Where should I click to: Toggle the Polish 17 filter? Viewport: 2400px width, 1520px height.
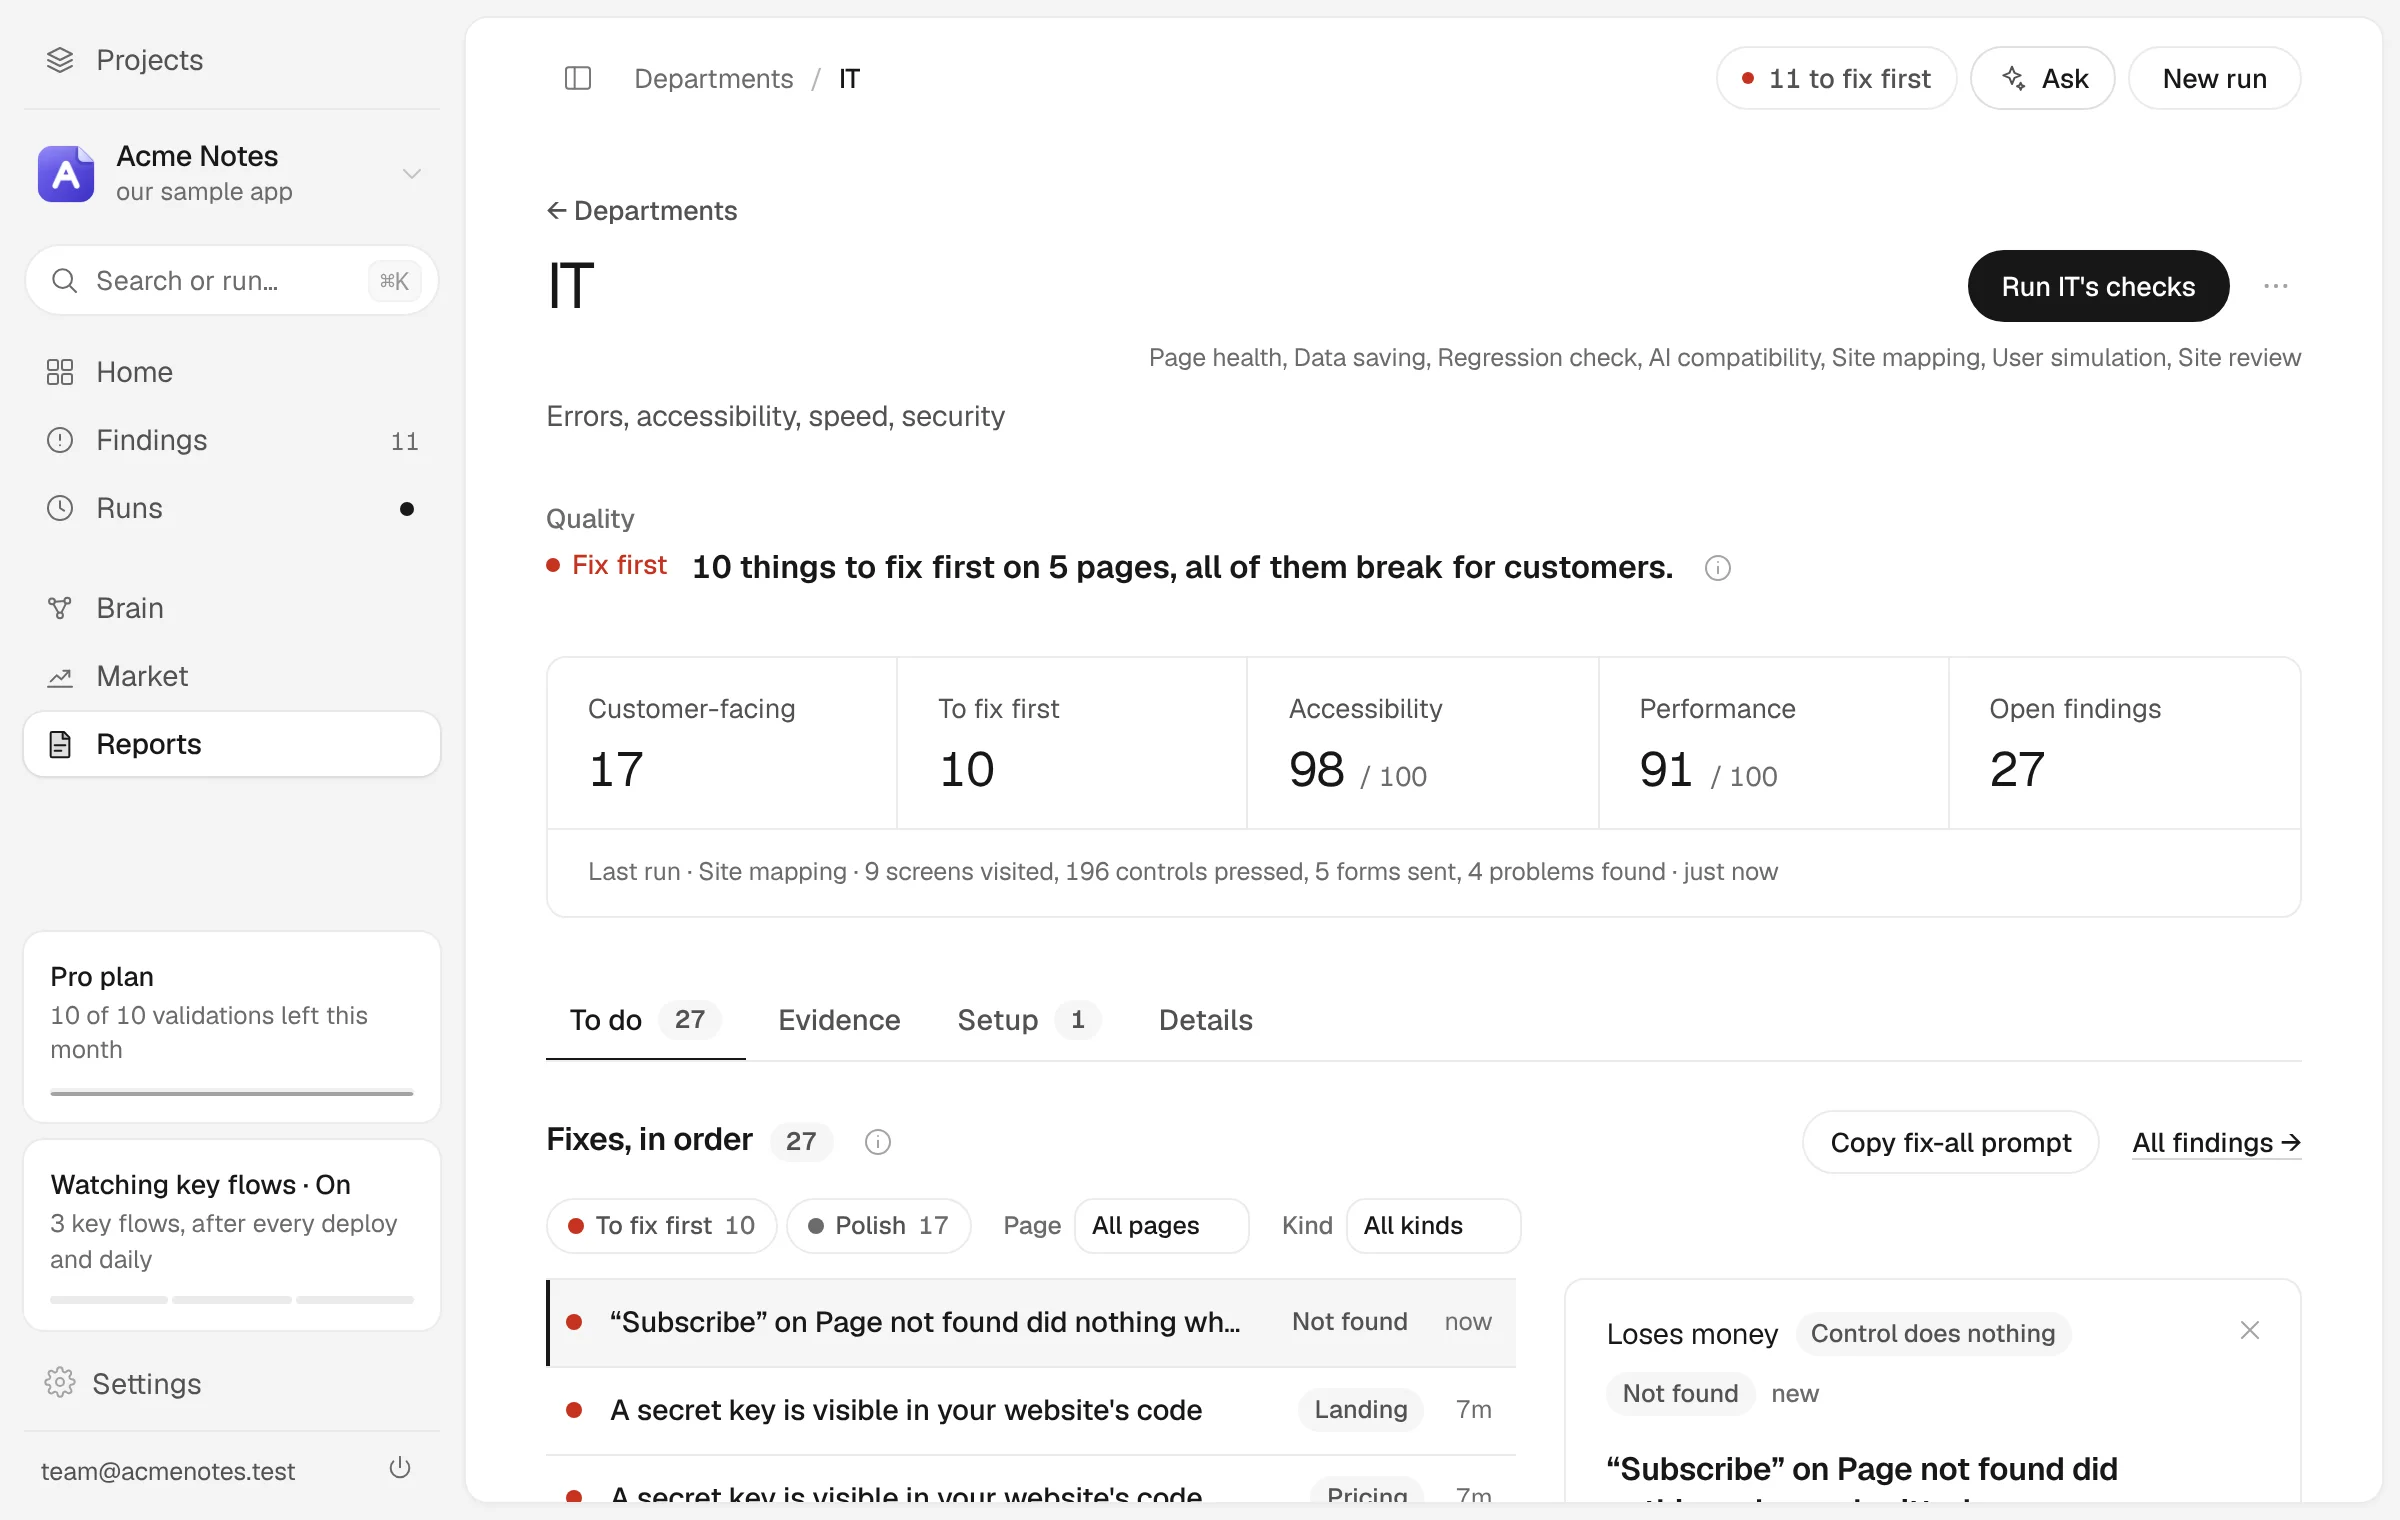point(878,1225)
